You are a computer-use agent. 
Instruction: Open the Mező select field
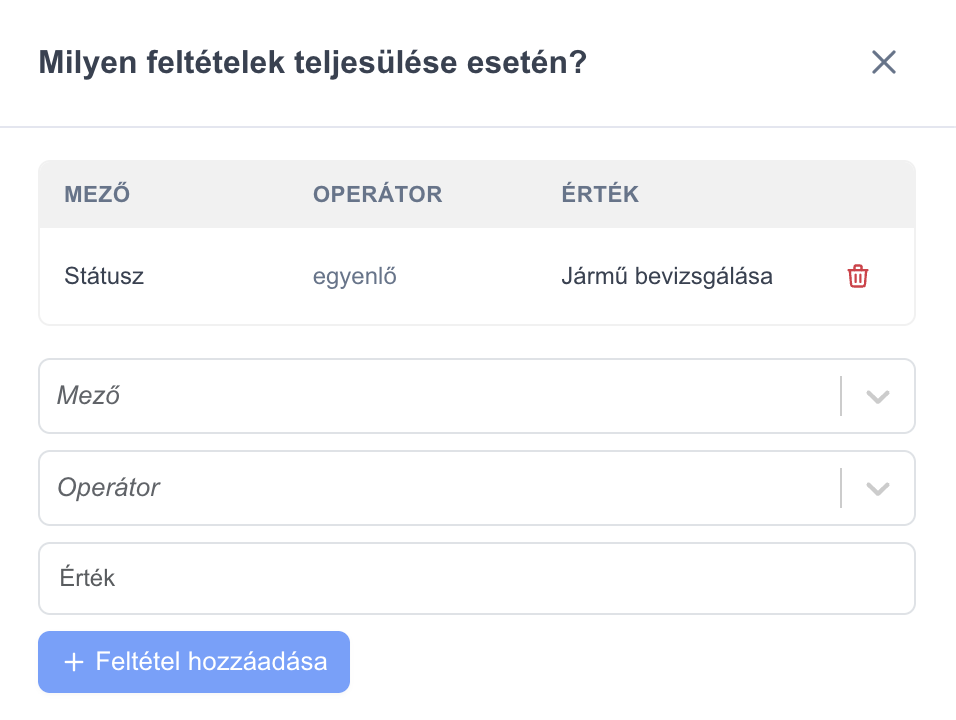pyautogui.click(x=477, y=396)
